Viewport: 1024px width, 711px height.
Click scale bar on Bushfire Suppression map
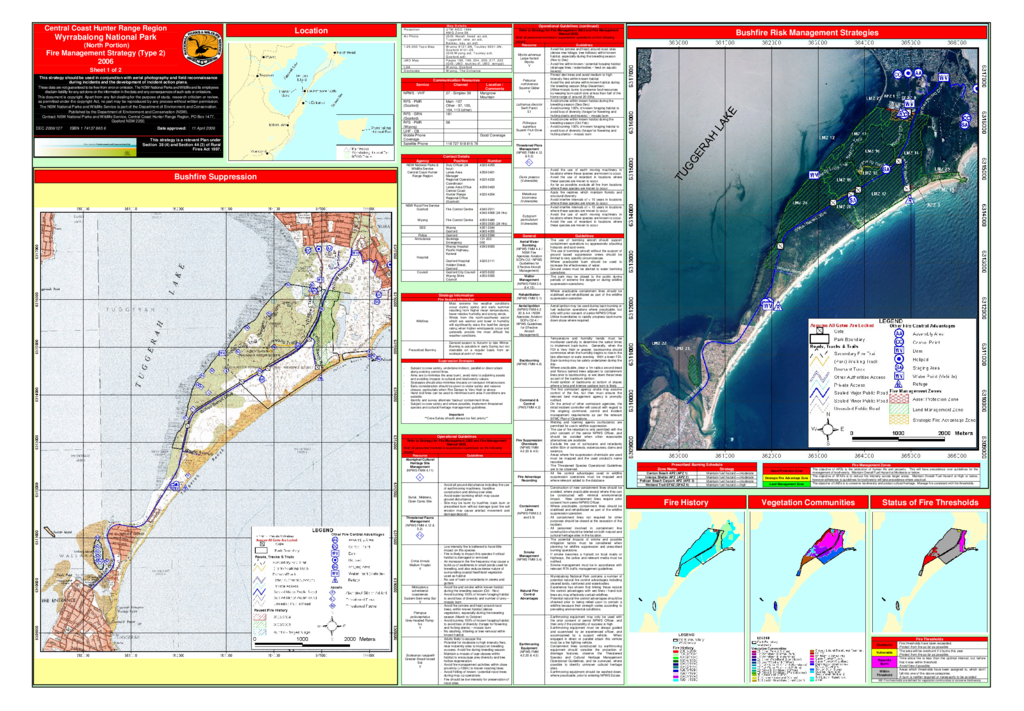(x=302, y=645)
